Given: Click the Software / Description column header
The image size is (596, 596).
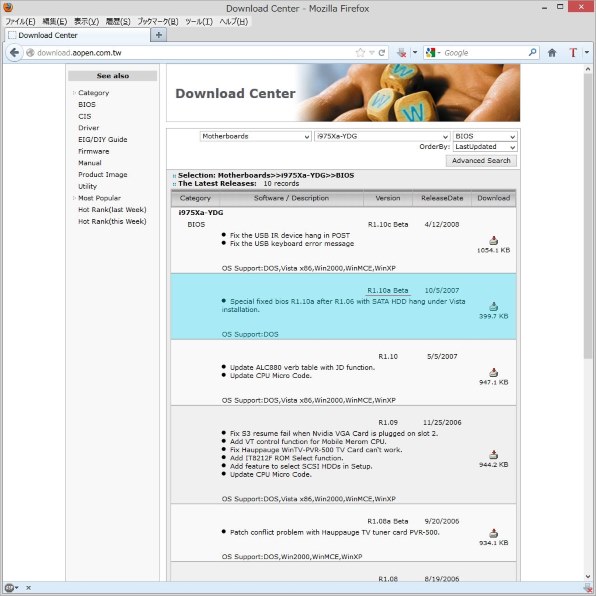Looking at the screenshot, I should [x=291, y=198].
